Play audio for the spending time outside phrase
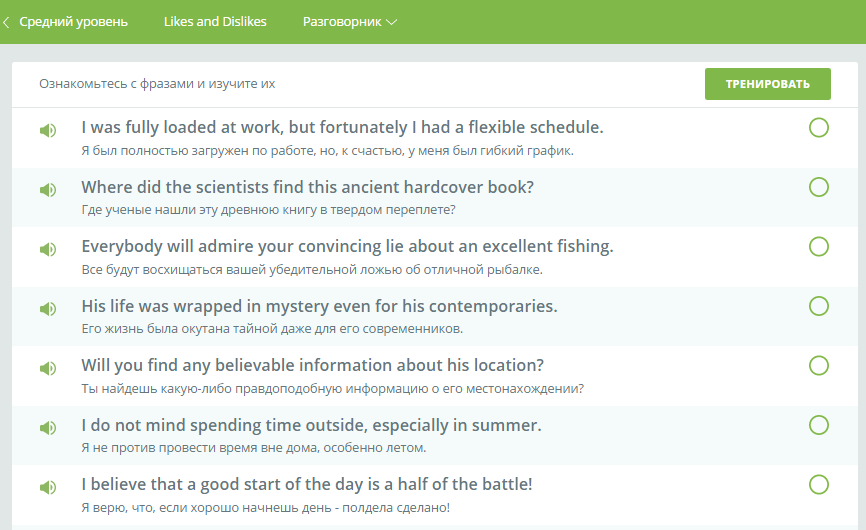866x530 pixels. click(x=48, y=428)
